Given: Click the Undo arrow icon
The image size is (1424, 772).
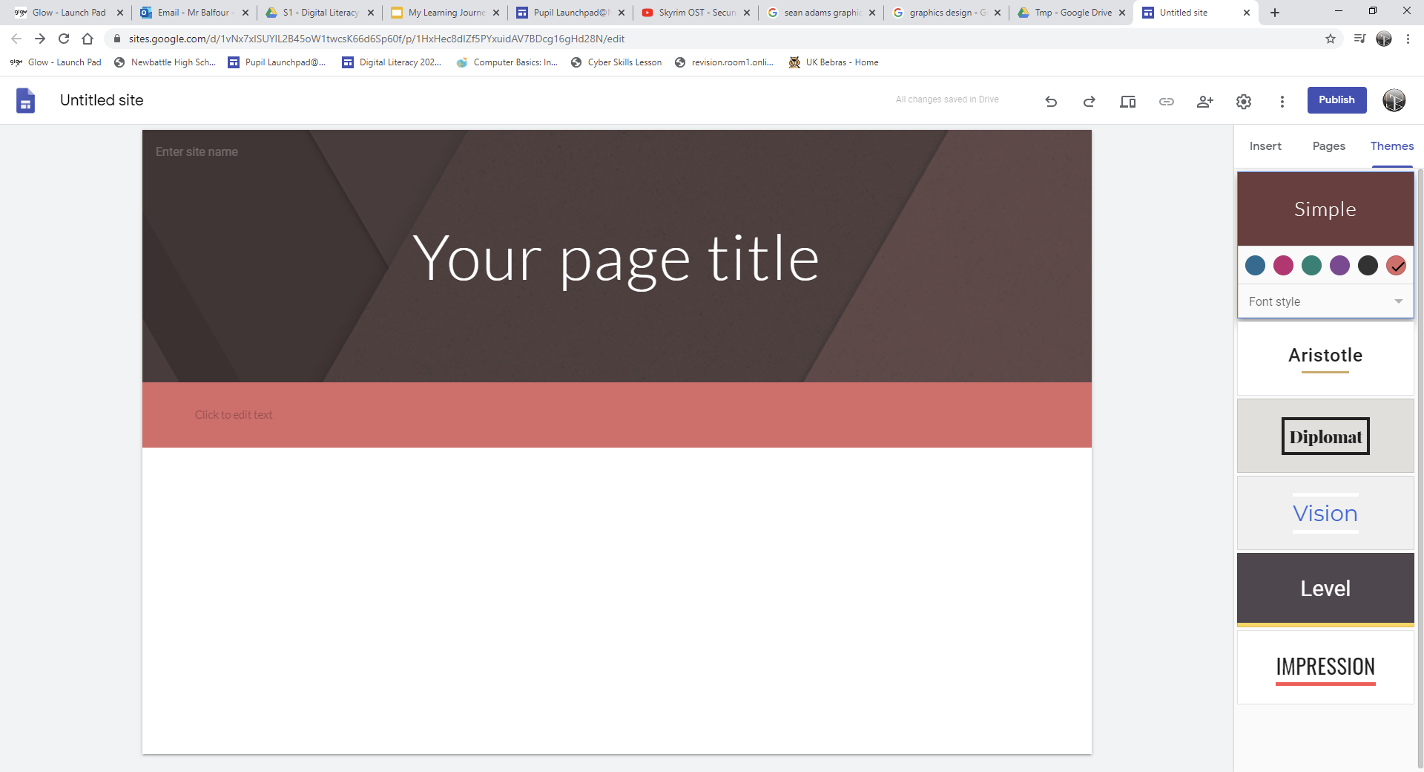Looking at the screenshot, I should [1051, 101].
